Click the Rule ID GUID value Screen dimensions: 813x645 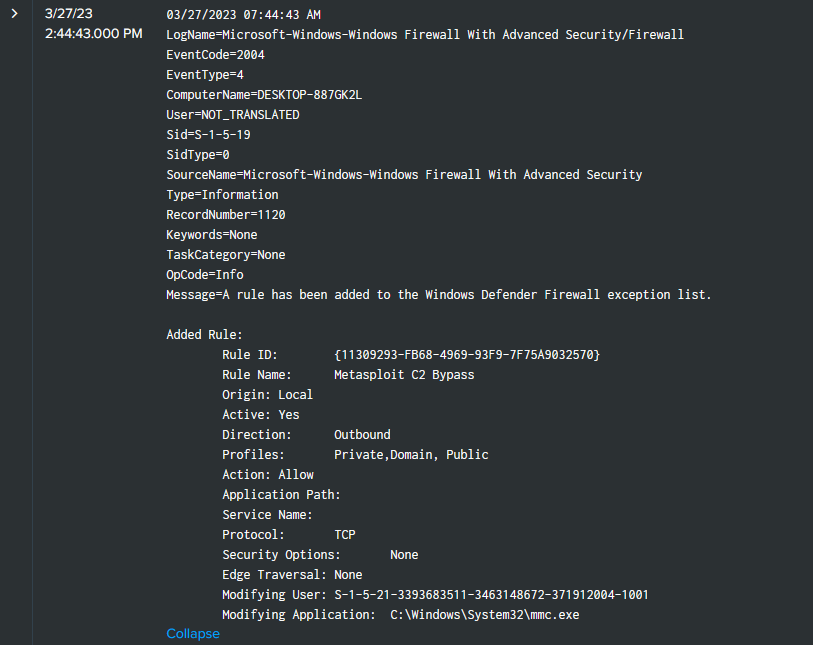pyautogui.click(x=467, y=355)
